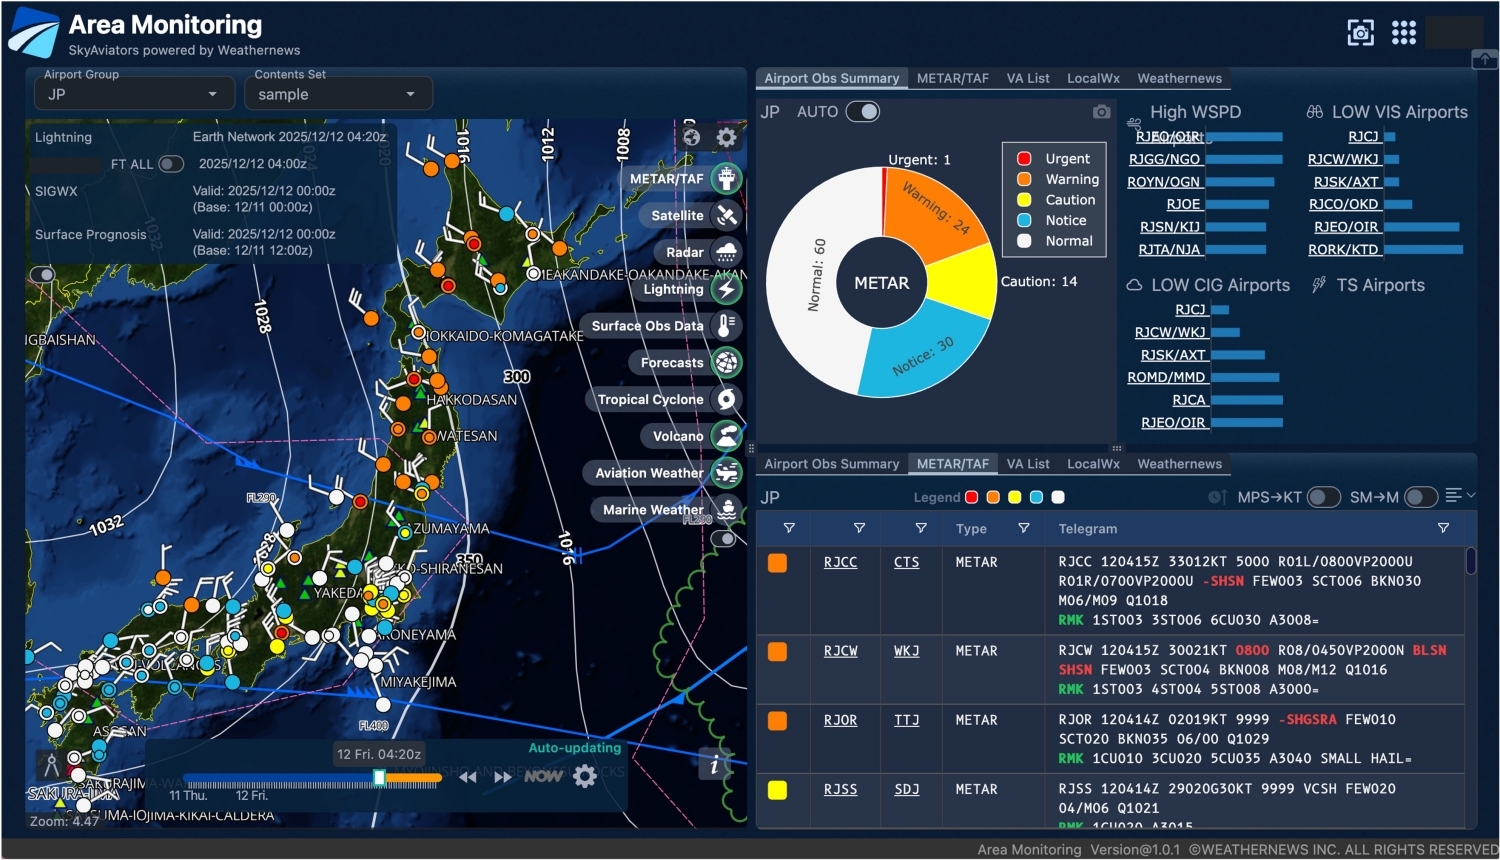The width and height of the screenshot is (1500, 860).
Task: Open the Airport Group JP dropdown
Action: tap(129, 94)
